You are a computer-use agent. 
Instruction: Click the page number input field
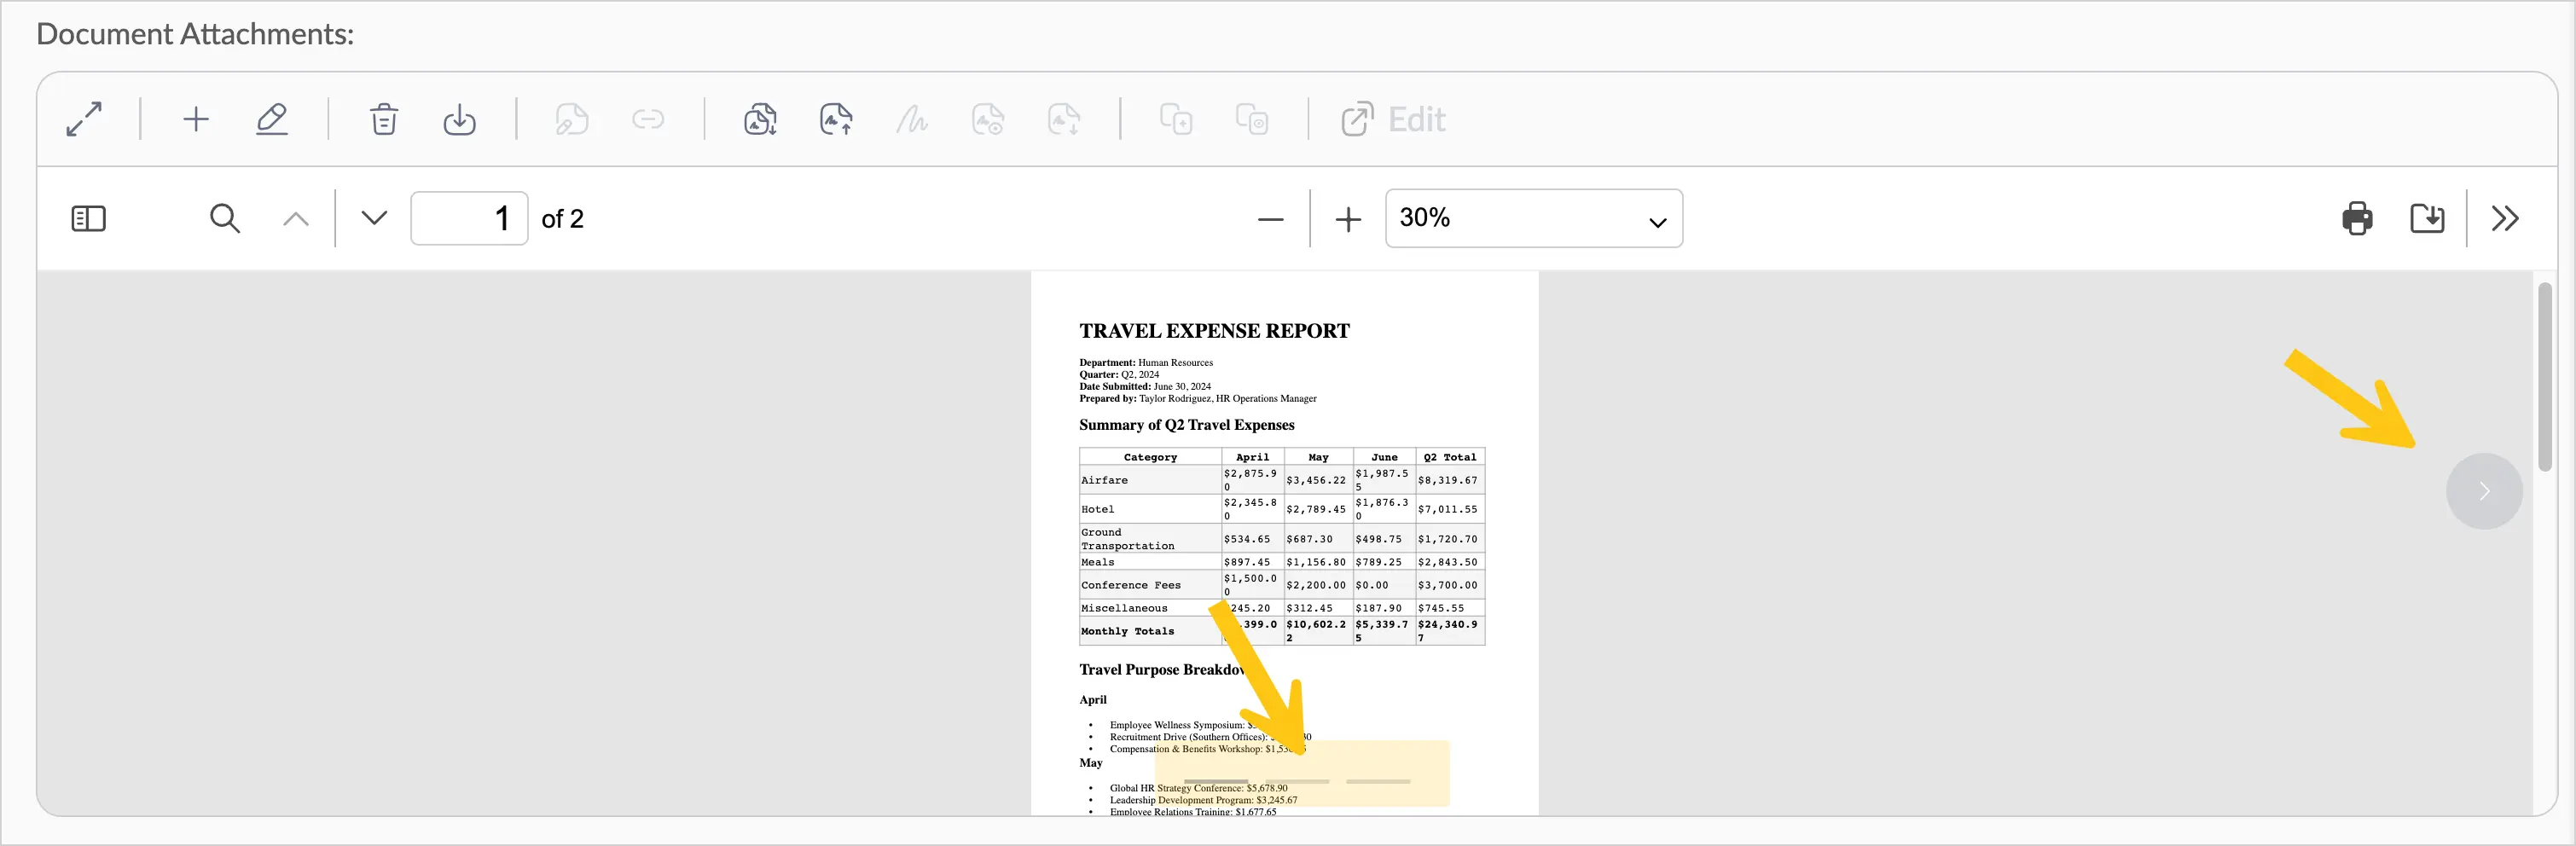coord(469,218)
